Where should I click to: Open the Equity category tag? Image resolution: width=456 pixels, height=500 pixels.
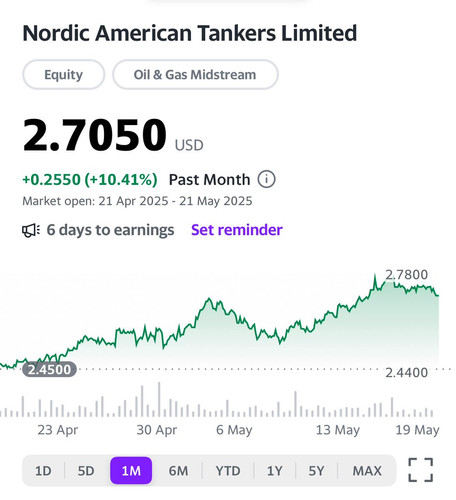[64, 74]
